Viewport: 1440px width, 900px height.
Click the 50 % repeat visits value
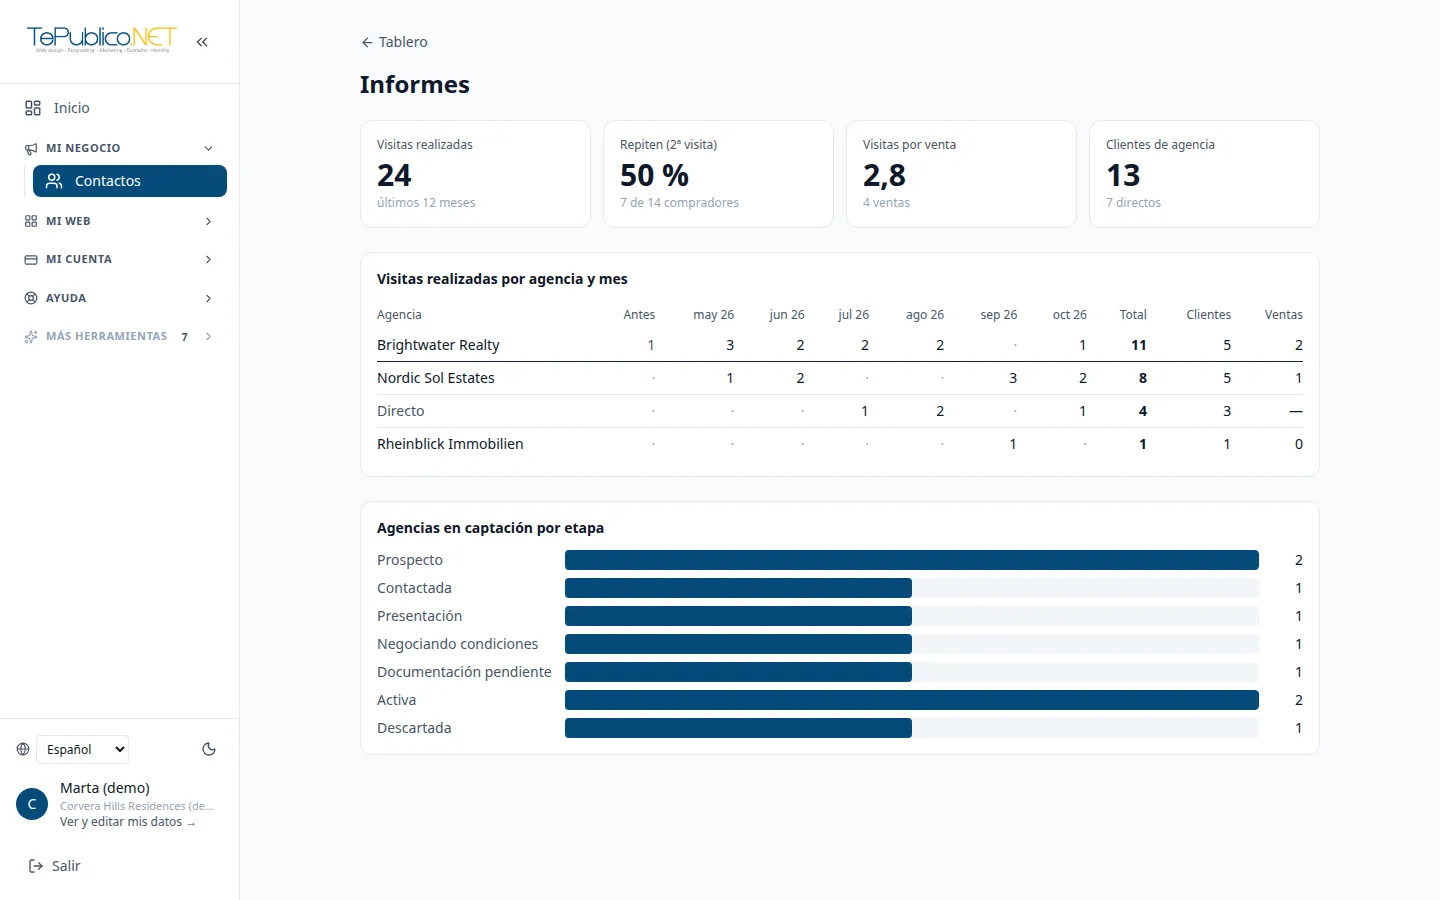click(x=654, y=176)
